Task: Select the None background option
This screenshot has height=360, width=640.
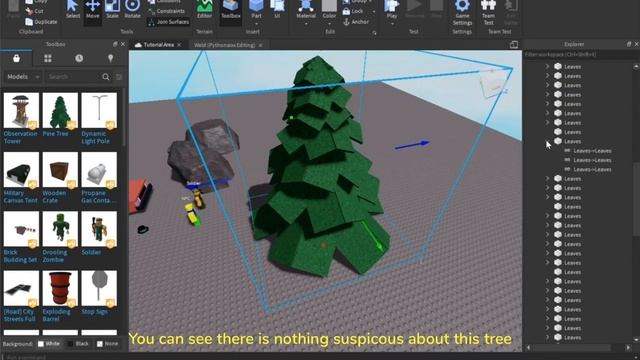Action: (x=108, y=344)
